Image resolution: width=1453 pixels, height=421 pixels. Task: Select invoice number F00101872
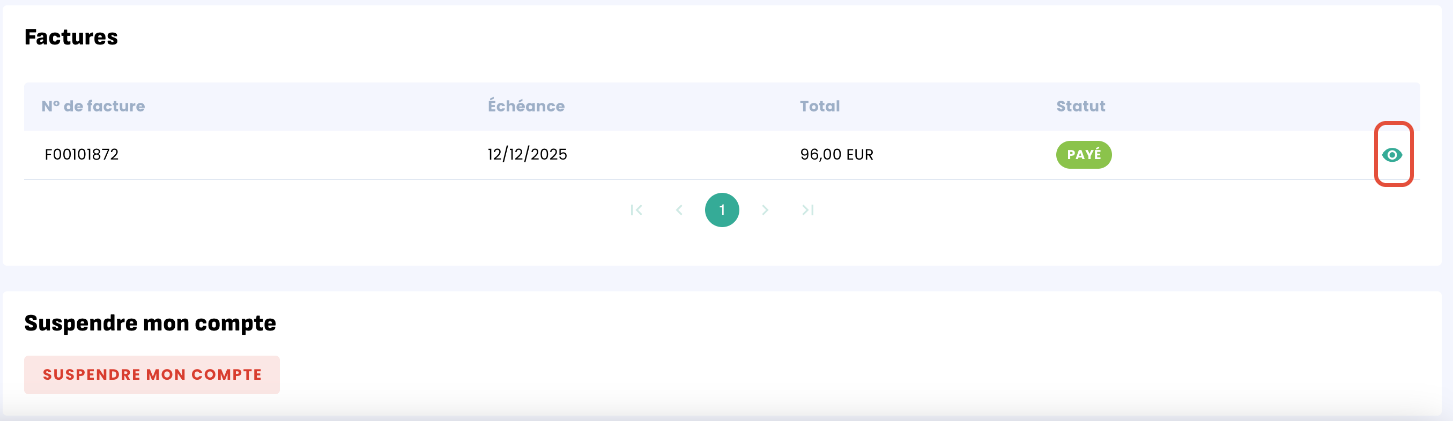click(x=82, y=155)
